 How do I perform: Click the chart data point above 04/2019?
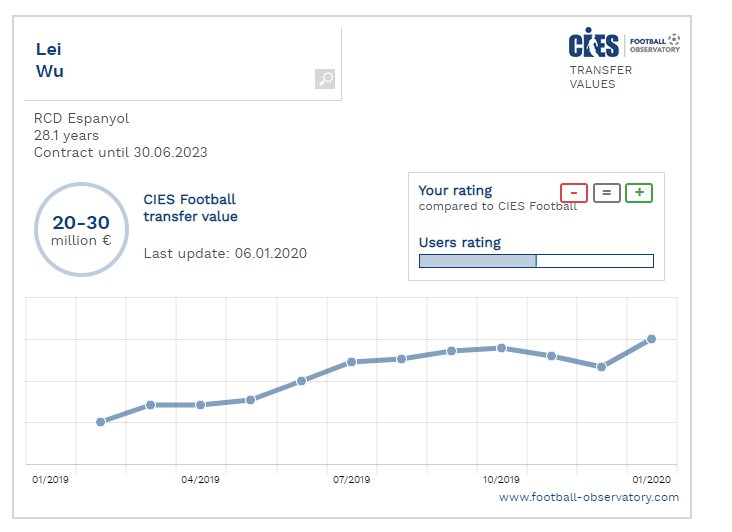(200, 405)
